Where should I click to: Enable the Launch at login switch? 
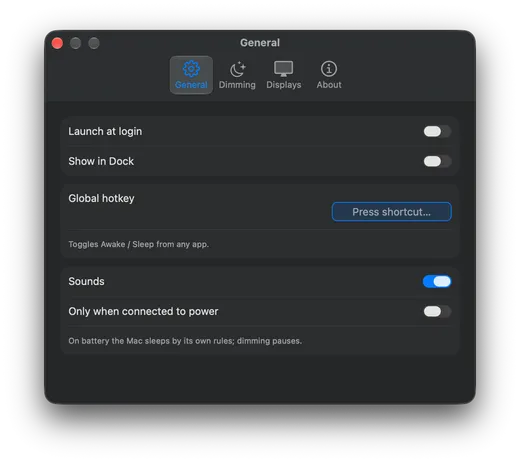tap(437, 131)
